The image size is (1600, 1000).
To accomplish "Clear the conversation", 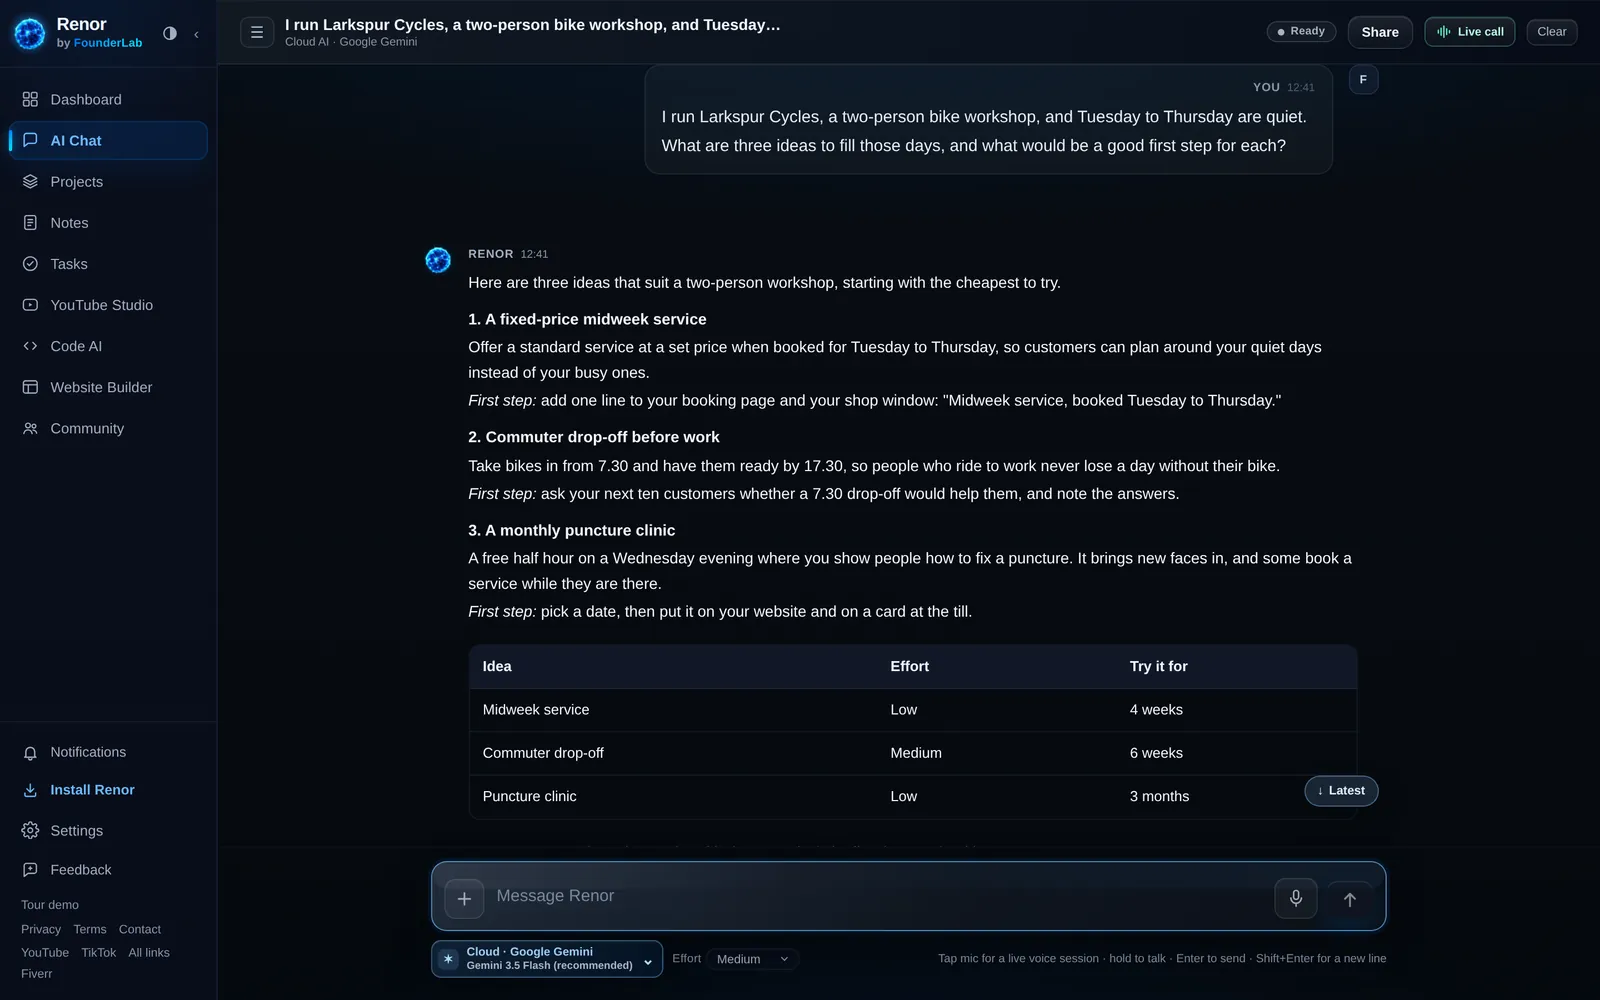I will 1552,32.
